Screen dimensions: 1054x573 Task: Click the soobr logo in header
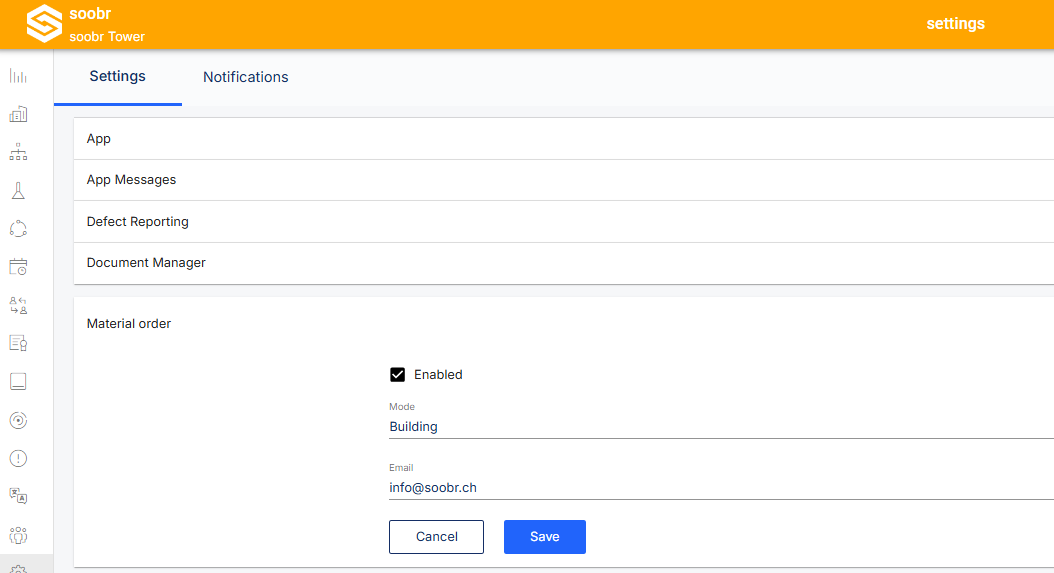(44, 24)
